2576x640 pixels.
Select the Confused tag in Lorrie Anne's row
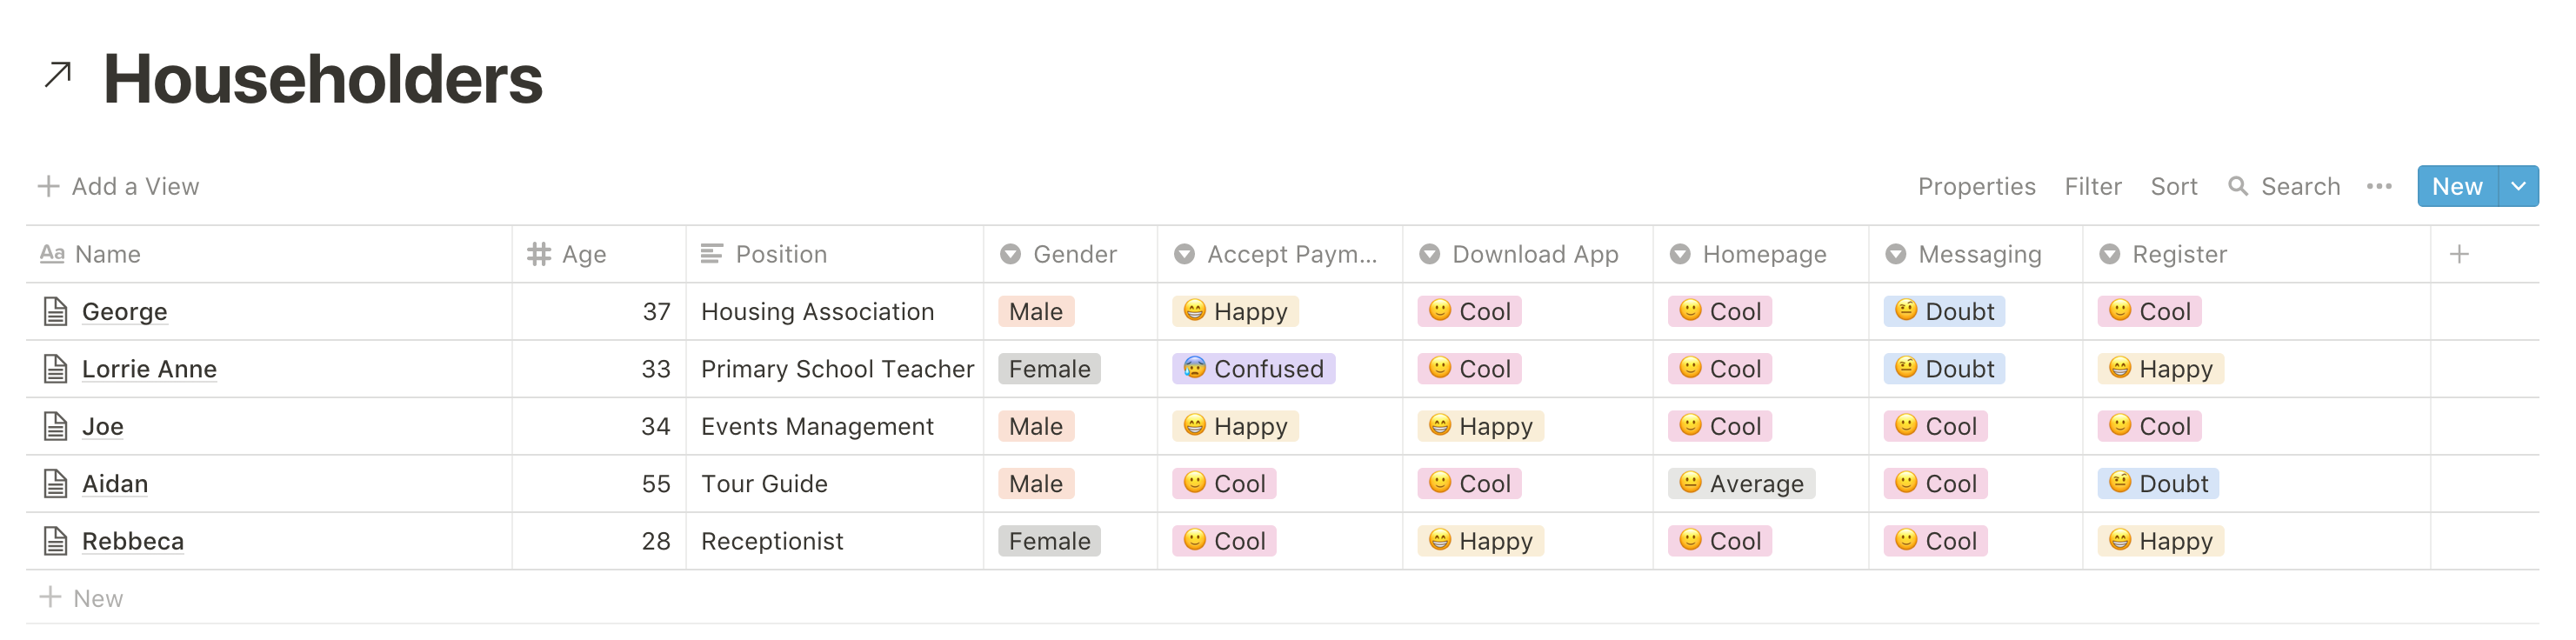click(x=1253, y=369)
